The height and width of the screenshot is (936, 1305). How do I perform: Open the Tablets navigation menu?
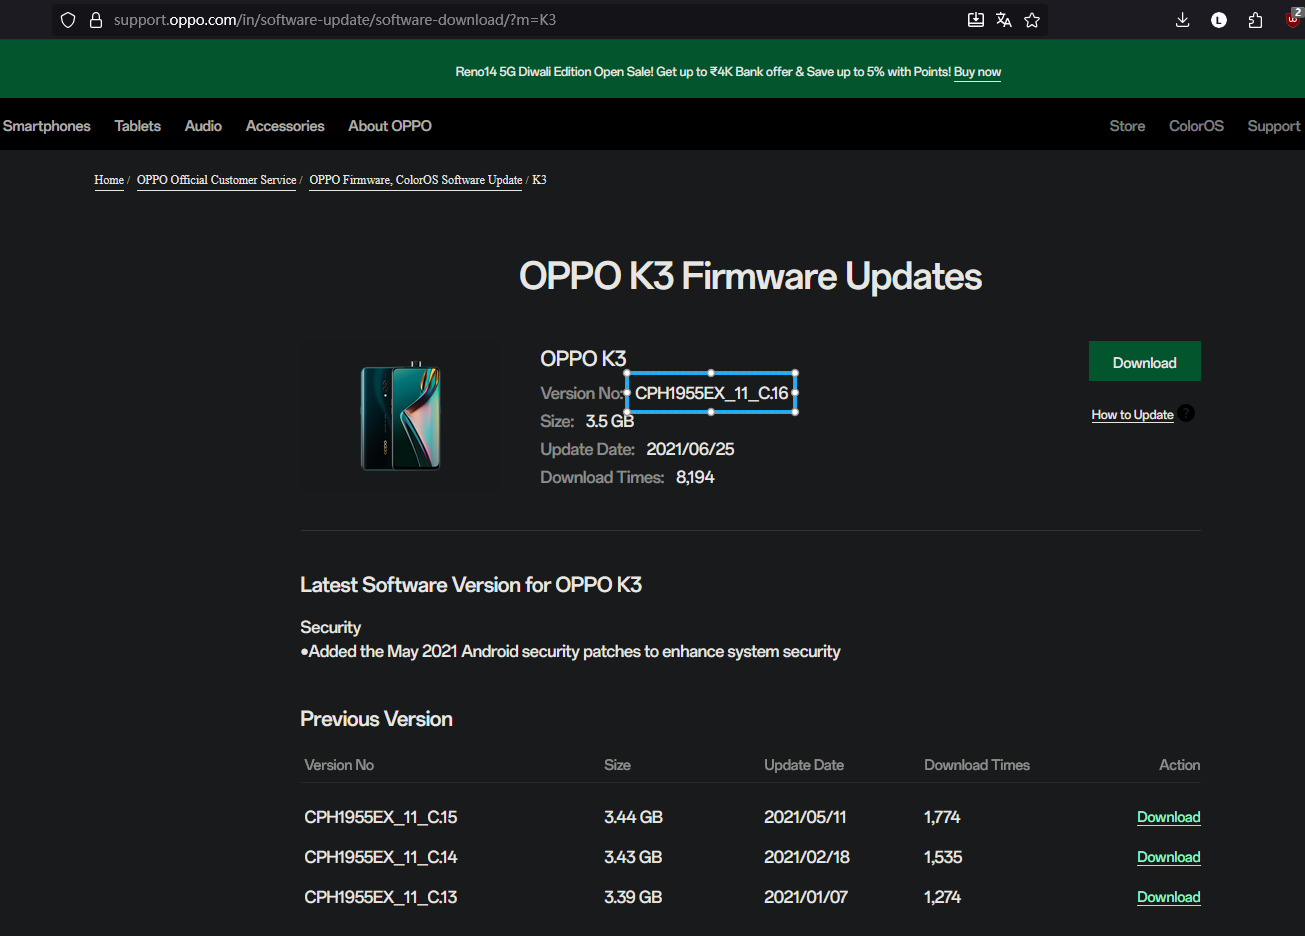pyautogui.click(x=137, y=126)
